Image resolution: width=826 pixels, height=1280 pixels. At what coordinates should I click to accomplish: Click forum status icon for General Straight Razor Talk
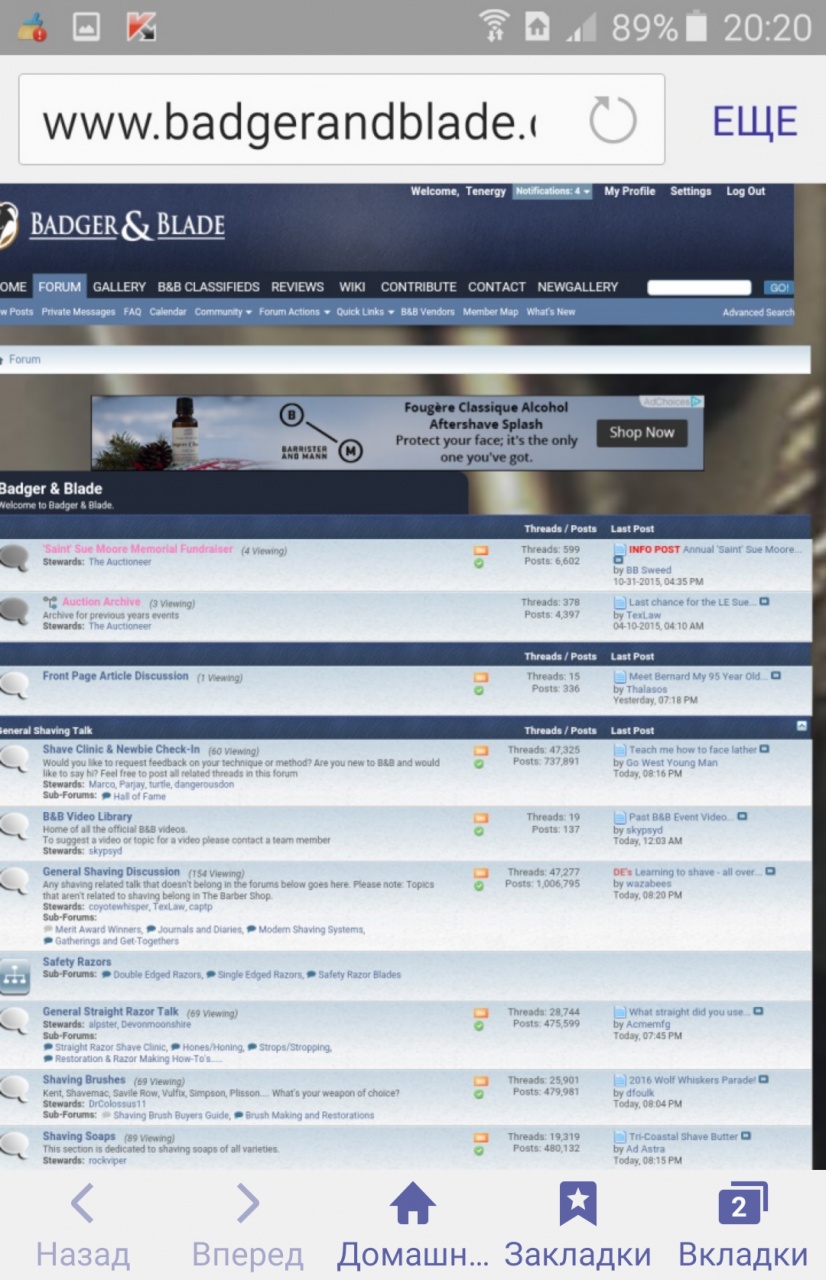14,1021
